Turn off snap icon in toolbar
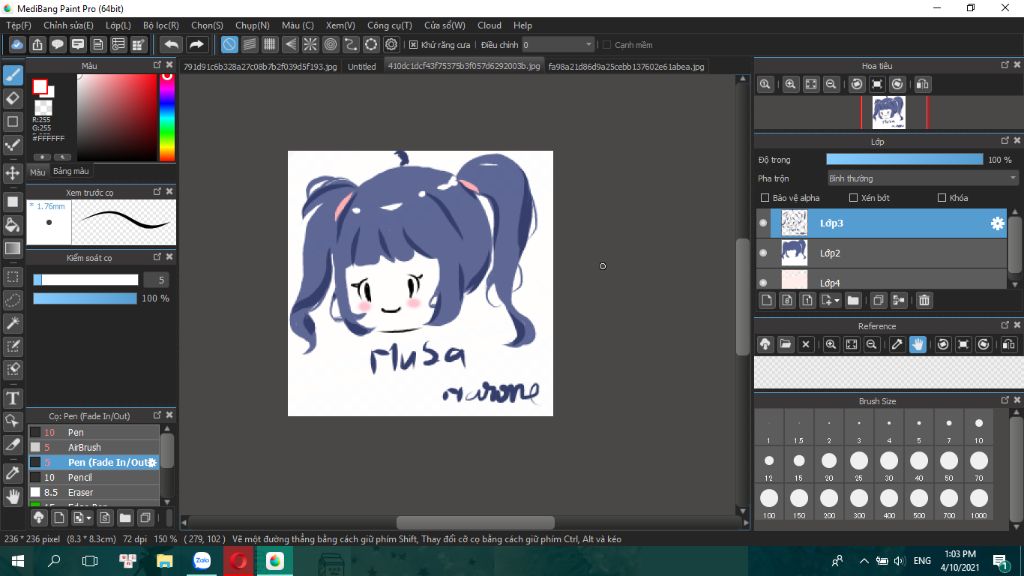This screenshot has width=1024, height=576. 229,44
